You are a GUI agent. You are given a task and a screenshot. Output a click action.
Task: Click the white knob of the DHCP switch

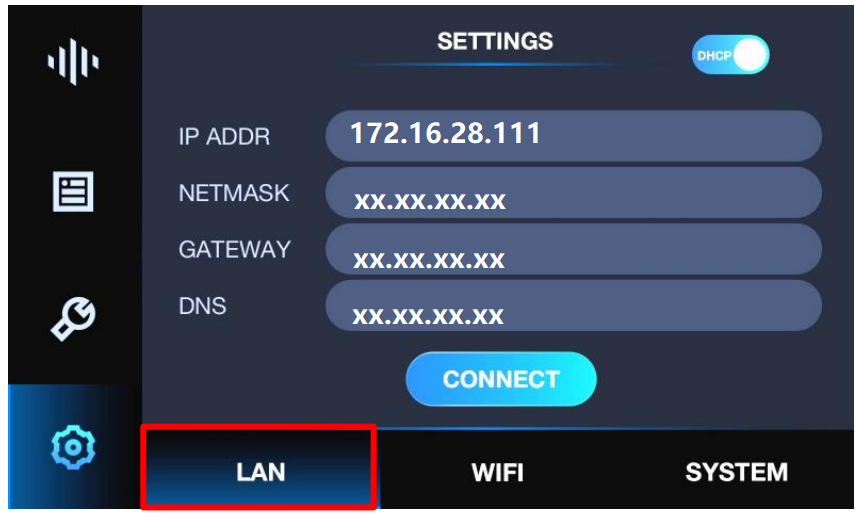pyautogui.click(x=750, y=55)
